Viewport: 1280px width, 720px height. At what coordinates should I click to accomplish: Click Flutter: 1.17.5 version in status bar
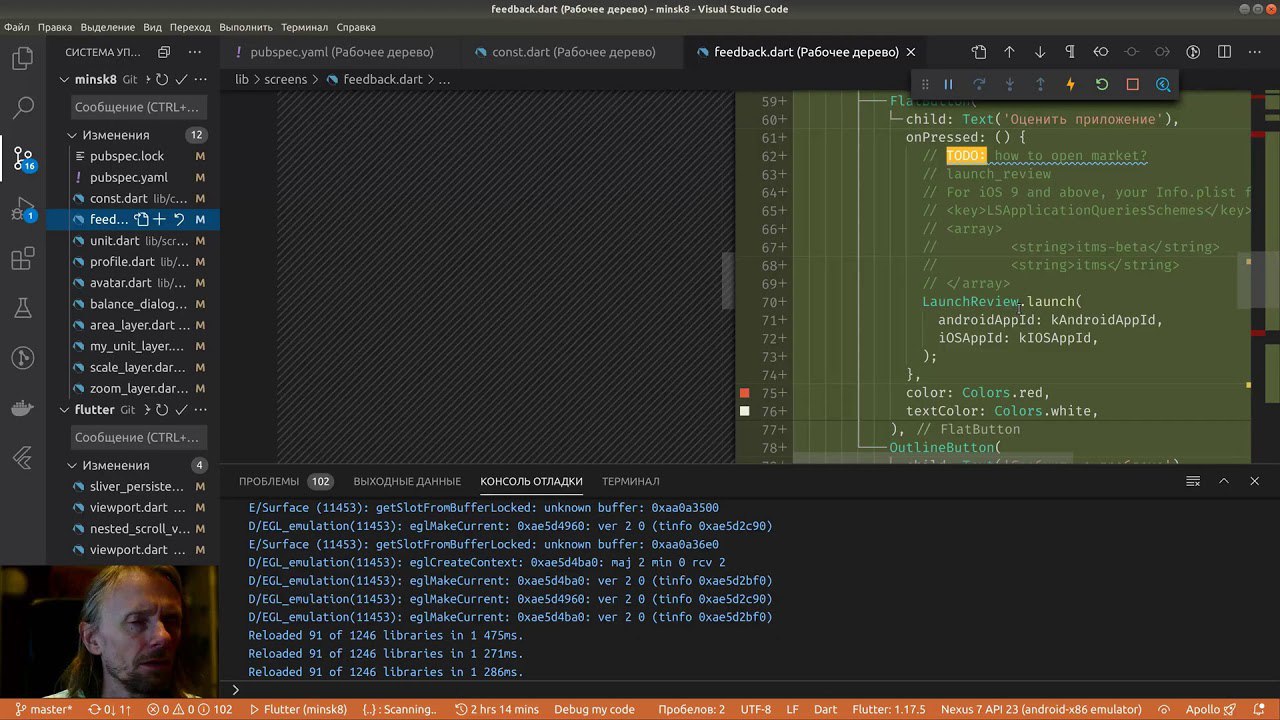pyautogui.click(x=889, y=709)
